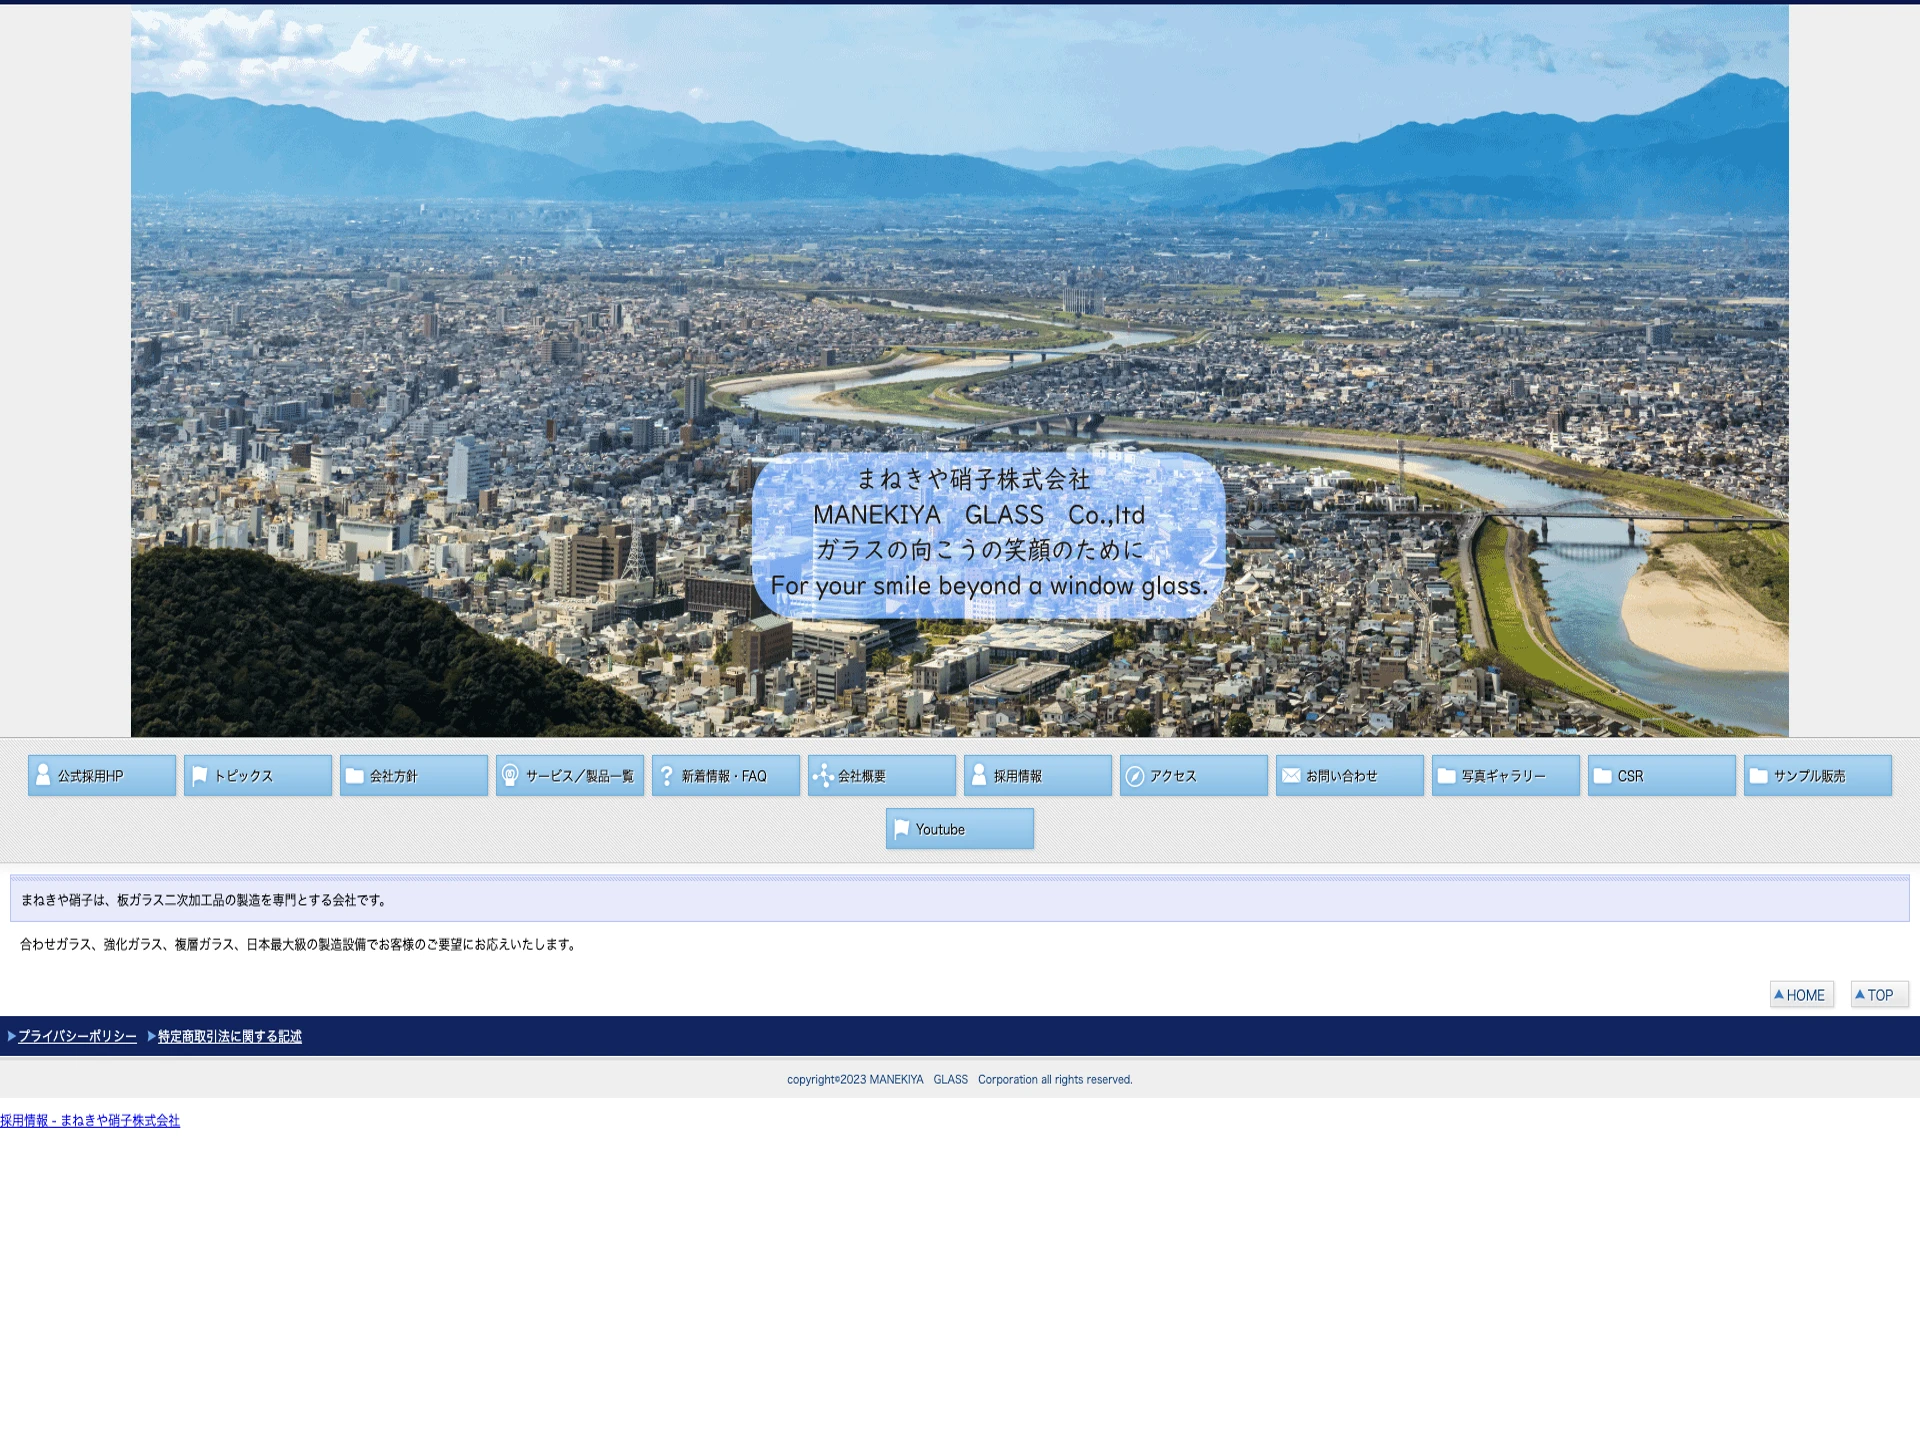This screenshot has height=1440, width=1920.
Task: Click person icon on 採用情報 button
Action: [979, 775]
